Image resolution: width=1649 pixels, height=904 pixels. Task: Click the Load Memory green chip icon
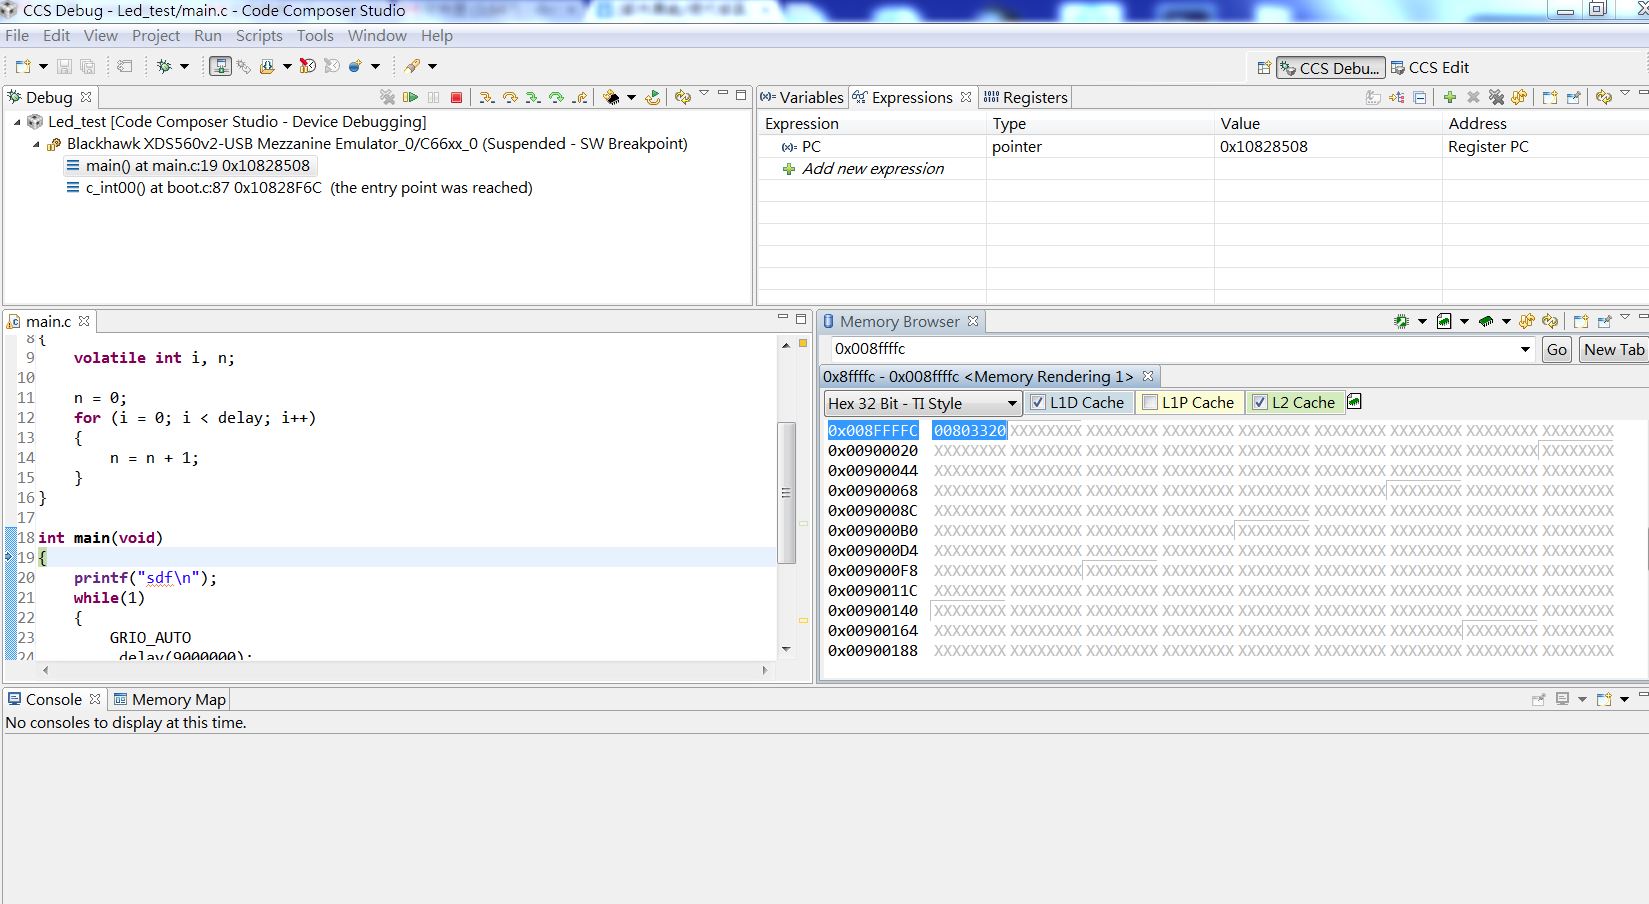pyautogui.click(x=1486, y=321)
